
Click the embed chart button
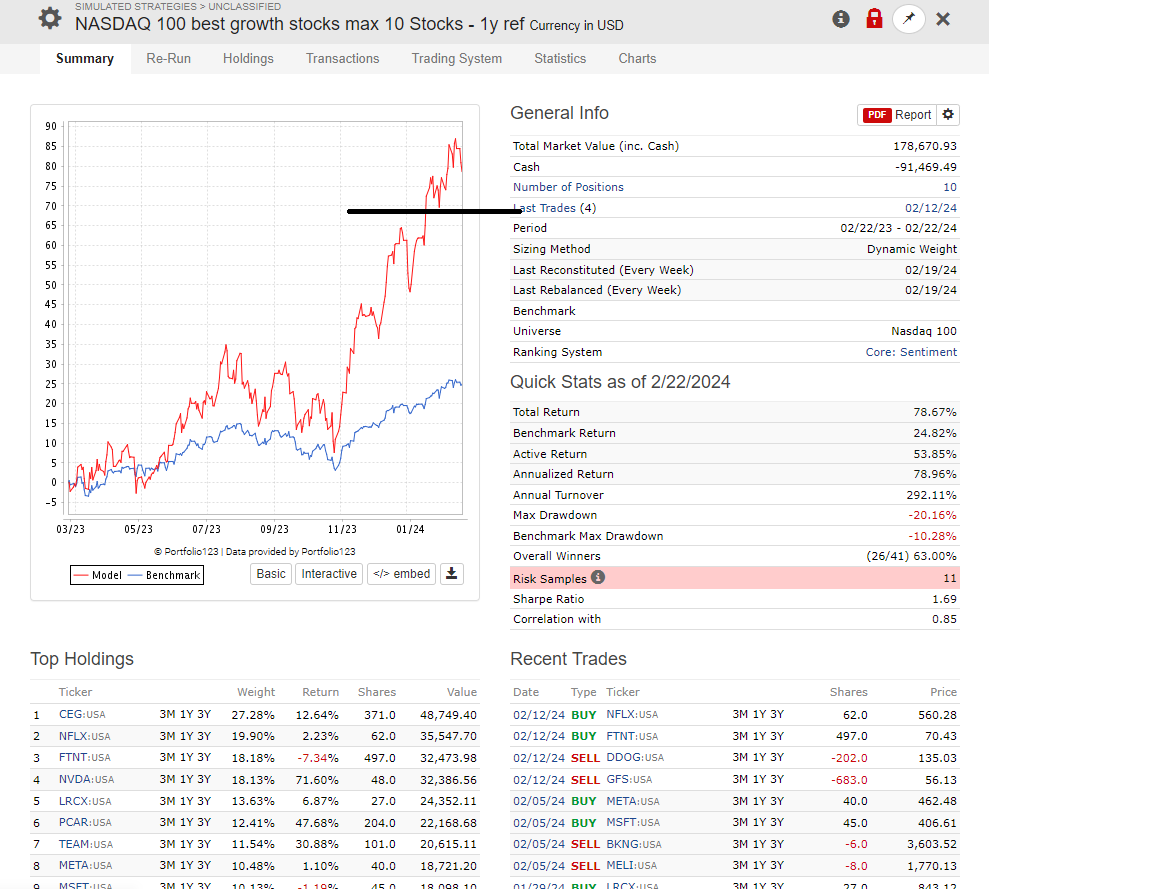coord(401,574)
